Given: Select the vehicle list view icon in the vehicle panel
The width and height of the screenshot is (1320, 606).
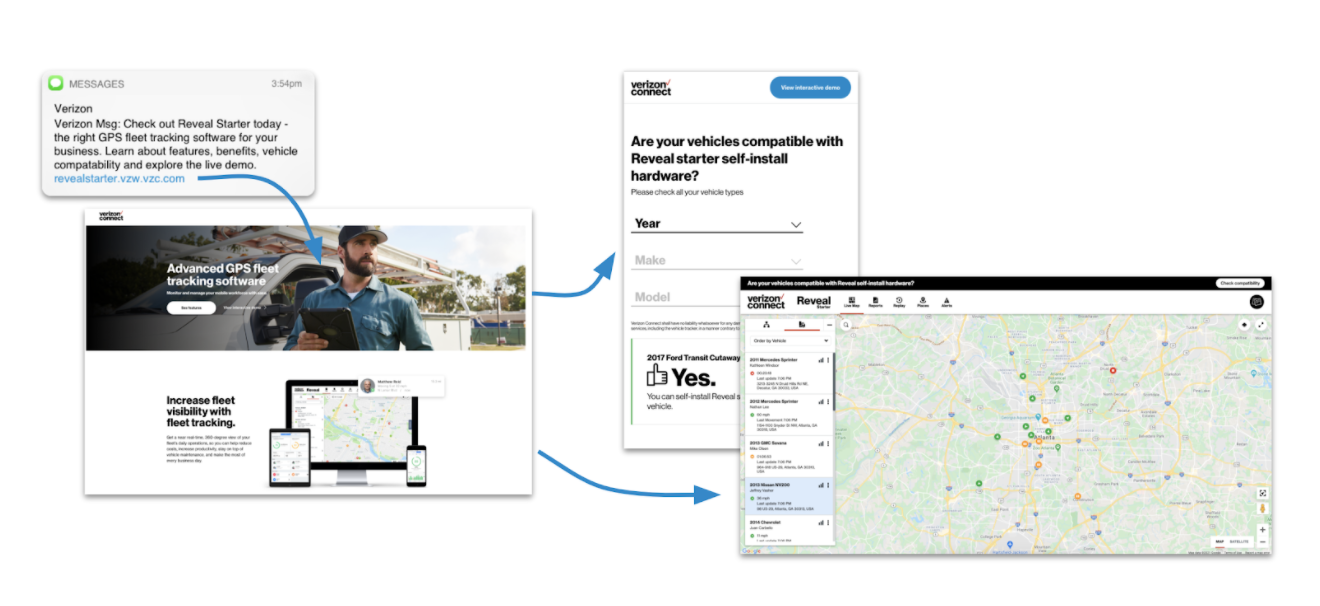Looking at the screenshot, I should click(802, 325).
